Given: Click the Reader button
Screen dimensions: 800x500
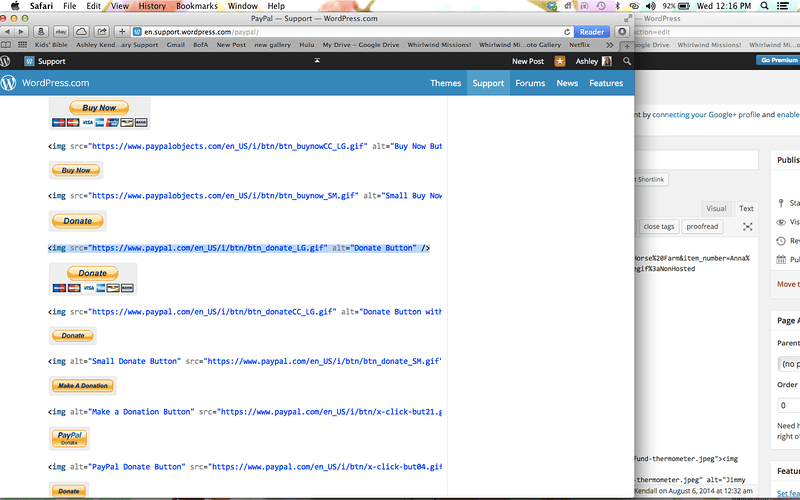Looking at the screenshot, I should coord(592,32).
